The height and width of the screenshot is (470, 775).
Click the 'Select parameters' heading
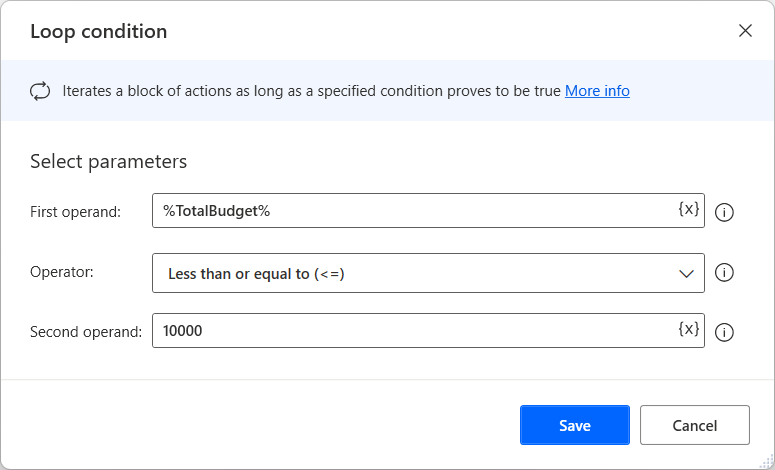pyautogui.click(x=109, y=161)
